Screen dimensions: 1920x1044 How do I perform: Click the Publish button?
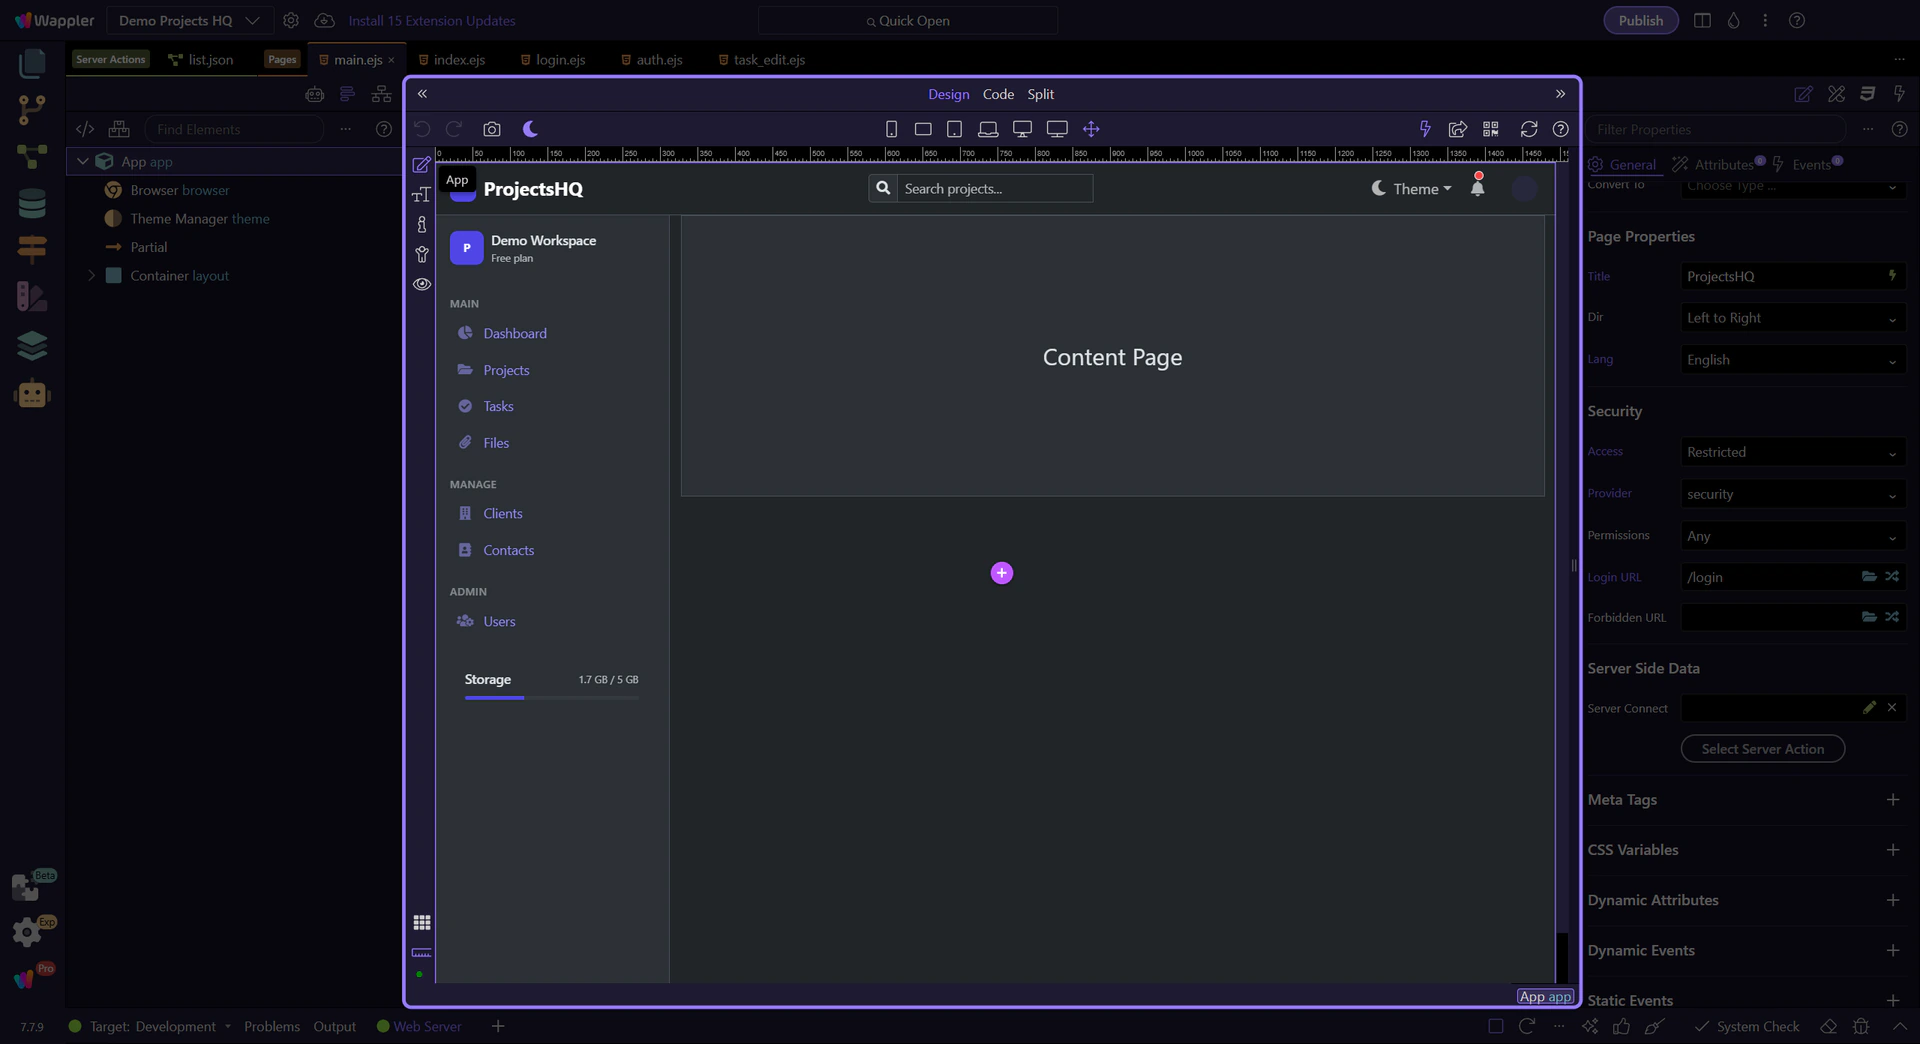pos(1640,20)
